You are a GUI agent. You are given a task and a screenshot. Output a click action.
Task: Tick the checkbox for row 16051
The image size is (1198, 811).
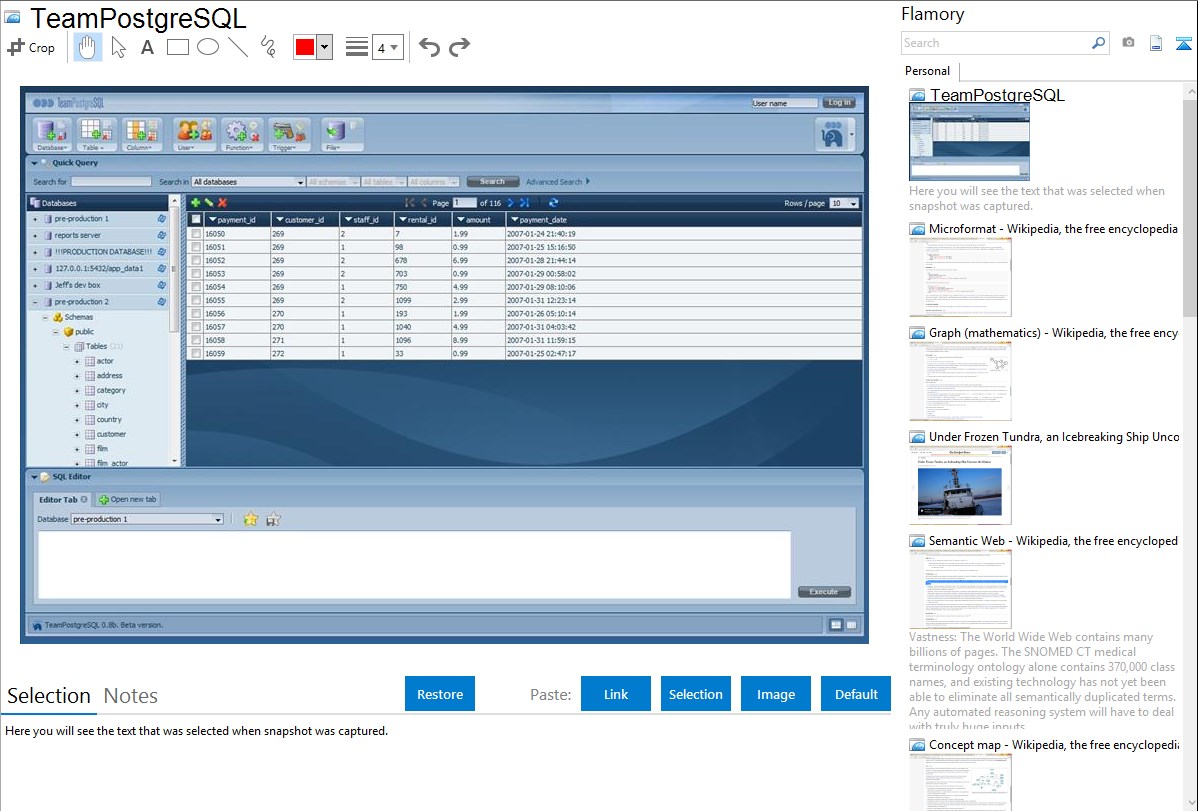(196, 247)
